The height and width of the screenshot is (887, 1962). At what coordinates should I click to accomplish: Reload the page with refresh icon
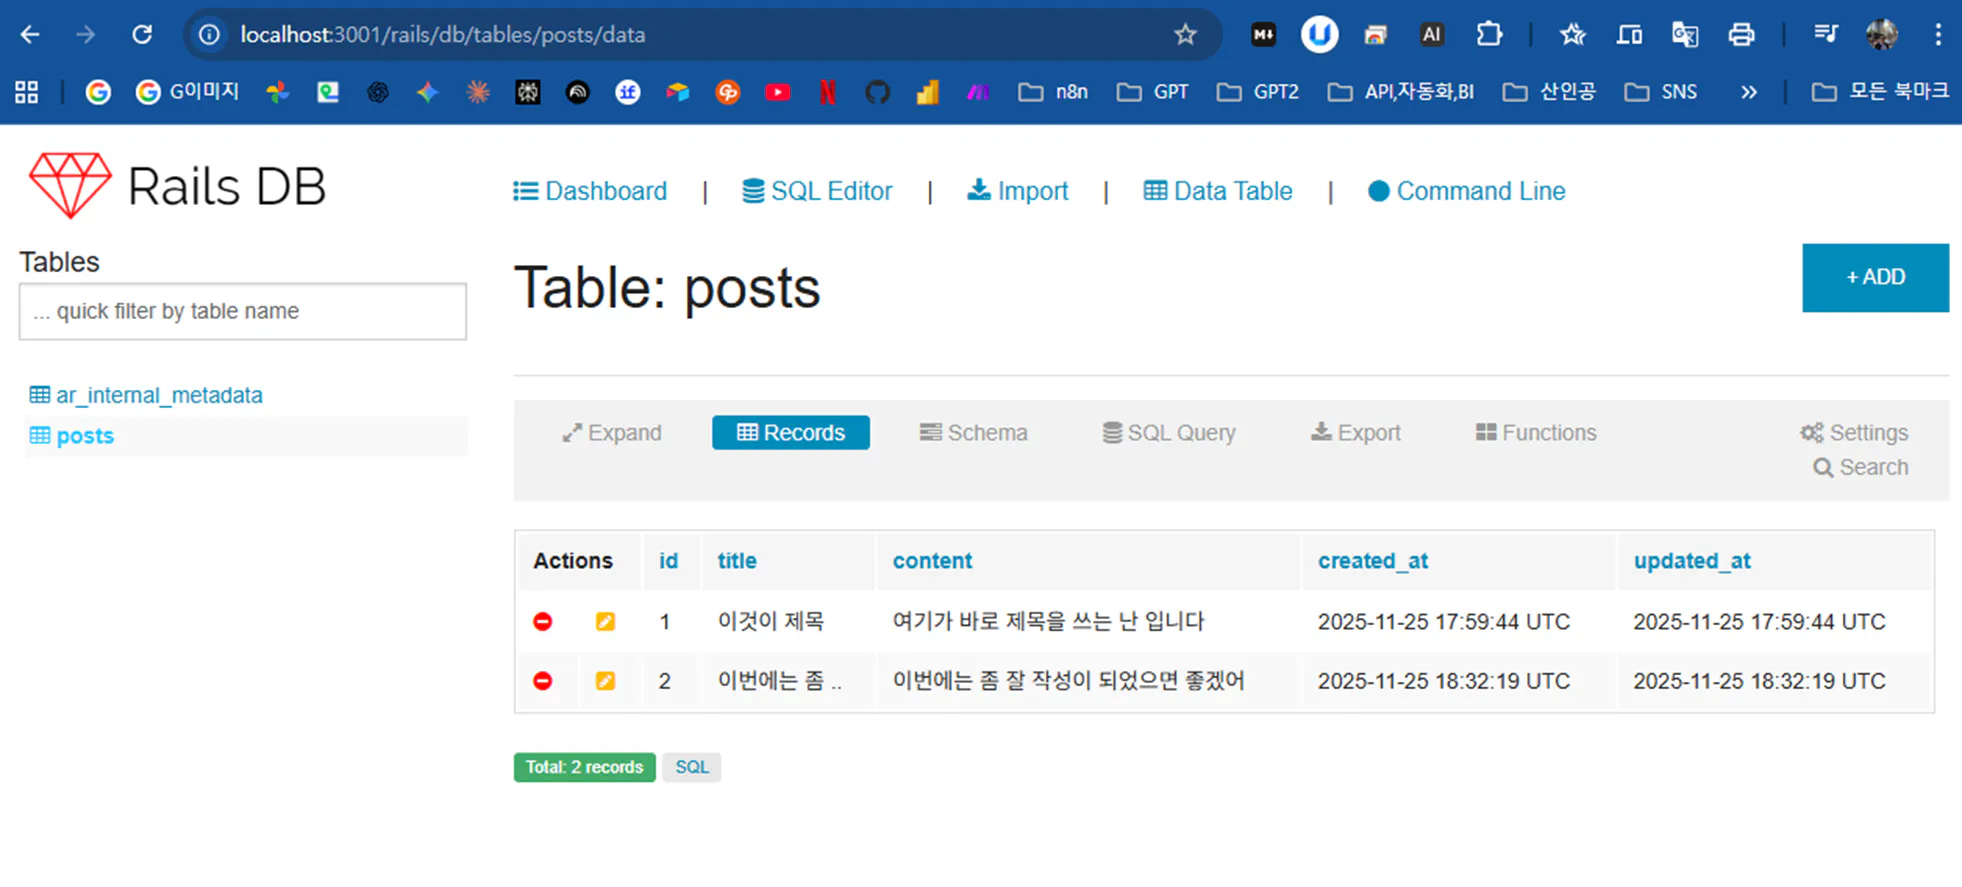point(142,35)
